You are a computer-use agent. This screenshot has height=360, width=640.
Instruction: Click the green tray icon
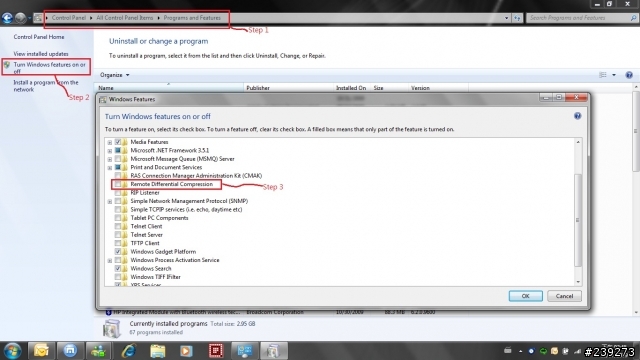coord(543,351)
